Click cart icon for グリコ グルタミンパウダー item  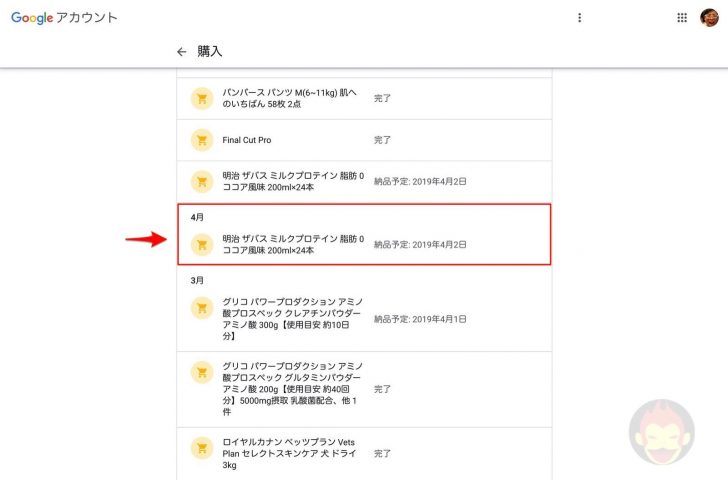pyautogui.click(x=202, y=372)
